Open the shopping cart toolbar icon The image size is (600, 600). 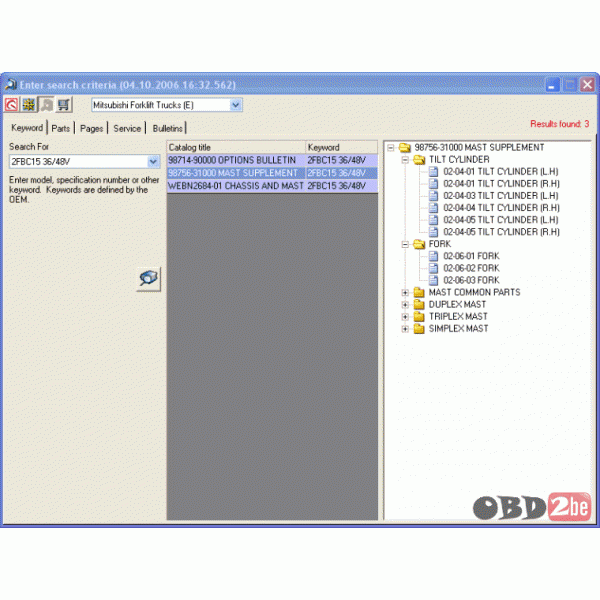[64, 104]
